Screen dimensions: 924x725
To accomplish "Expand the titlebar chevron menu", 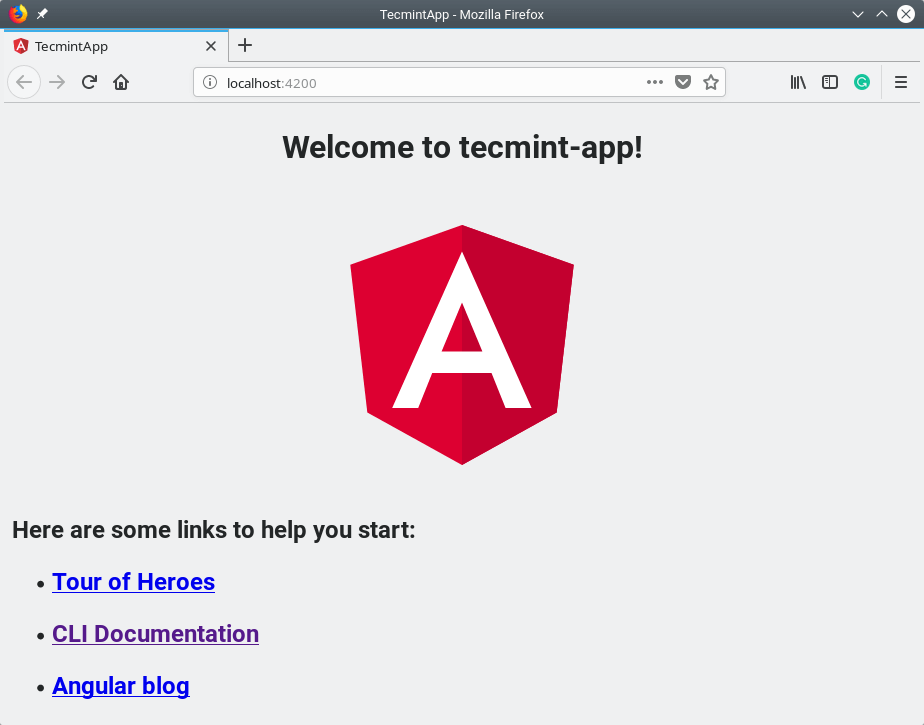I will [x=857, y=13].
